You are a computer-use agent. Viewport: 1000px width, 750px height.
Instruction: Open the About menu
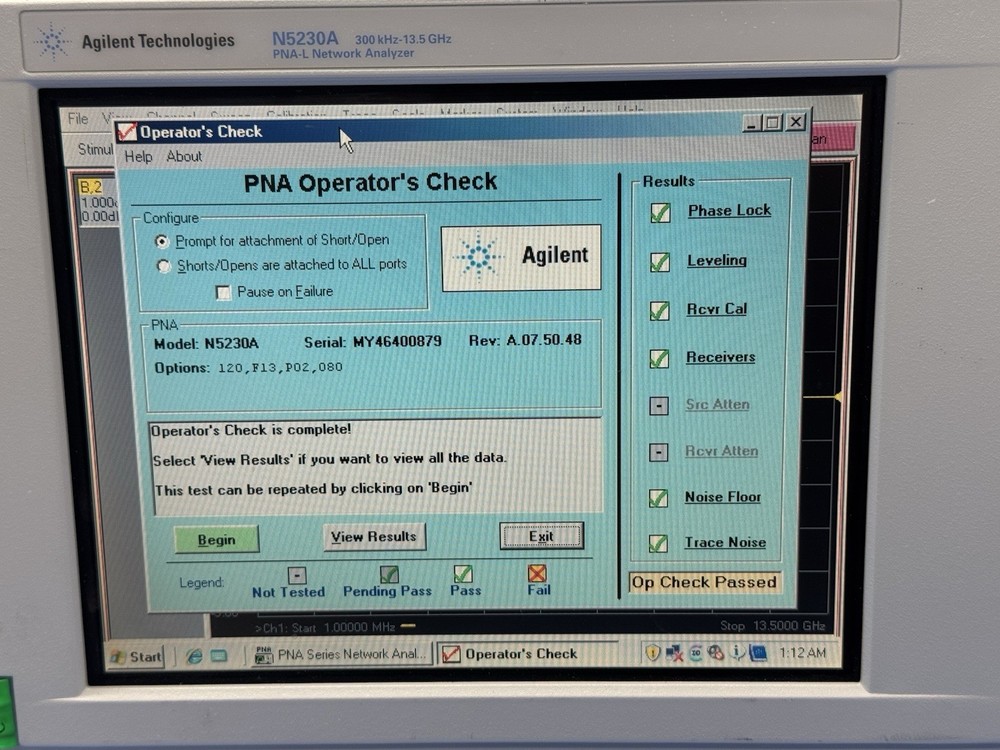184,156
